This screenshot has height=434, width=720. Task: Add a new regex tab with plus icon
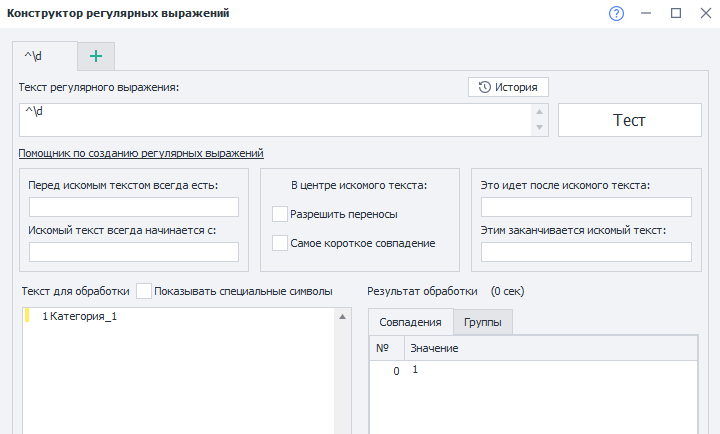pos(96,56)
